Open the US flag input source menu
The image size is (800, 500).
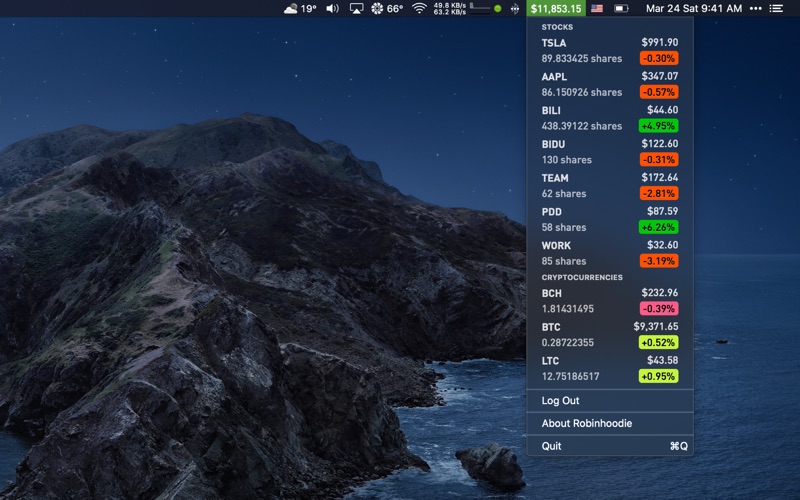[x=596, y=8]
